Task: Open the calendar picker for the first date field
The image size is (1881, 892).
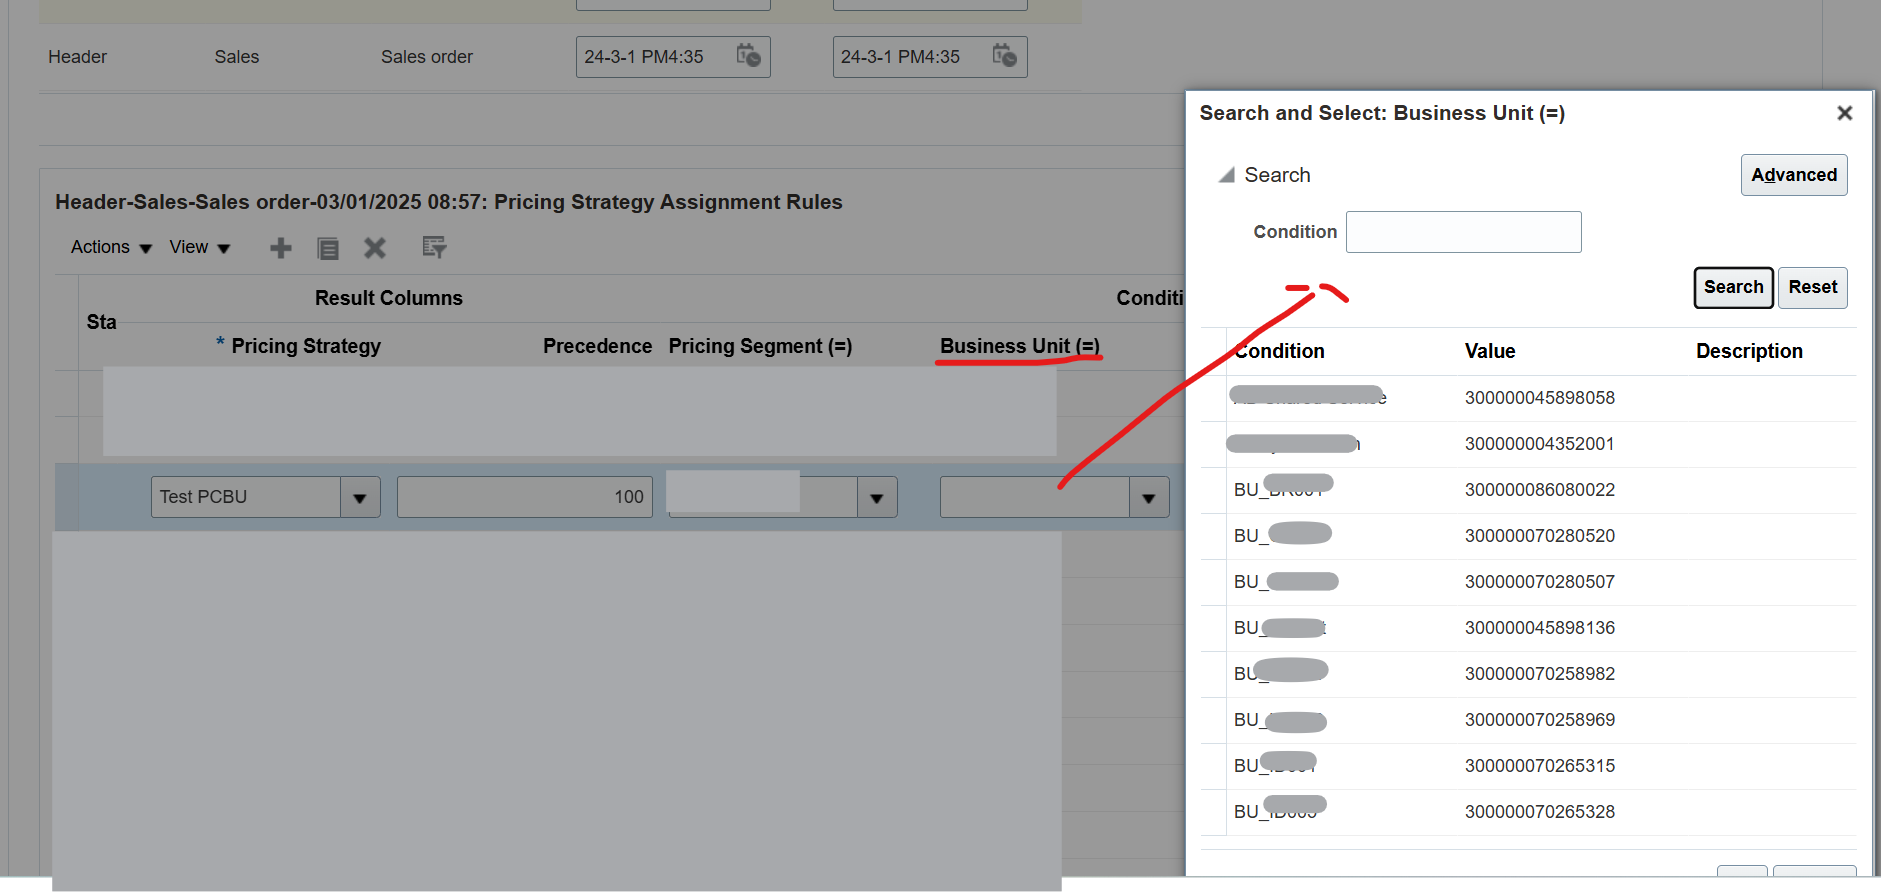Action: (x=749, y=57)
